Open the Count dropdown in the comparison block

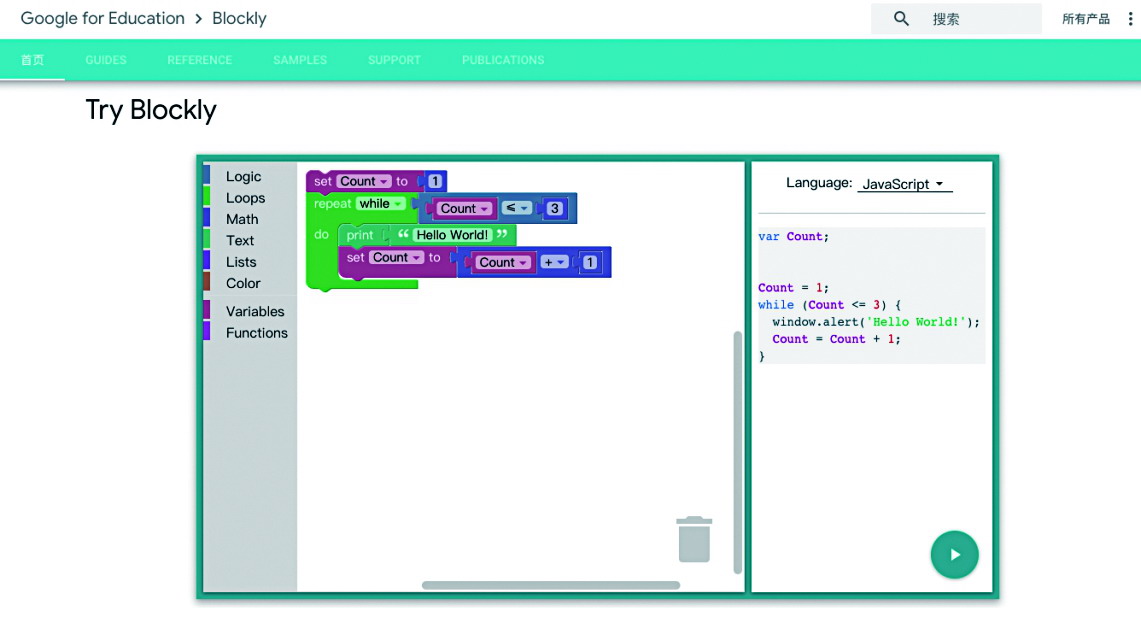tap(464, 209)
